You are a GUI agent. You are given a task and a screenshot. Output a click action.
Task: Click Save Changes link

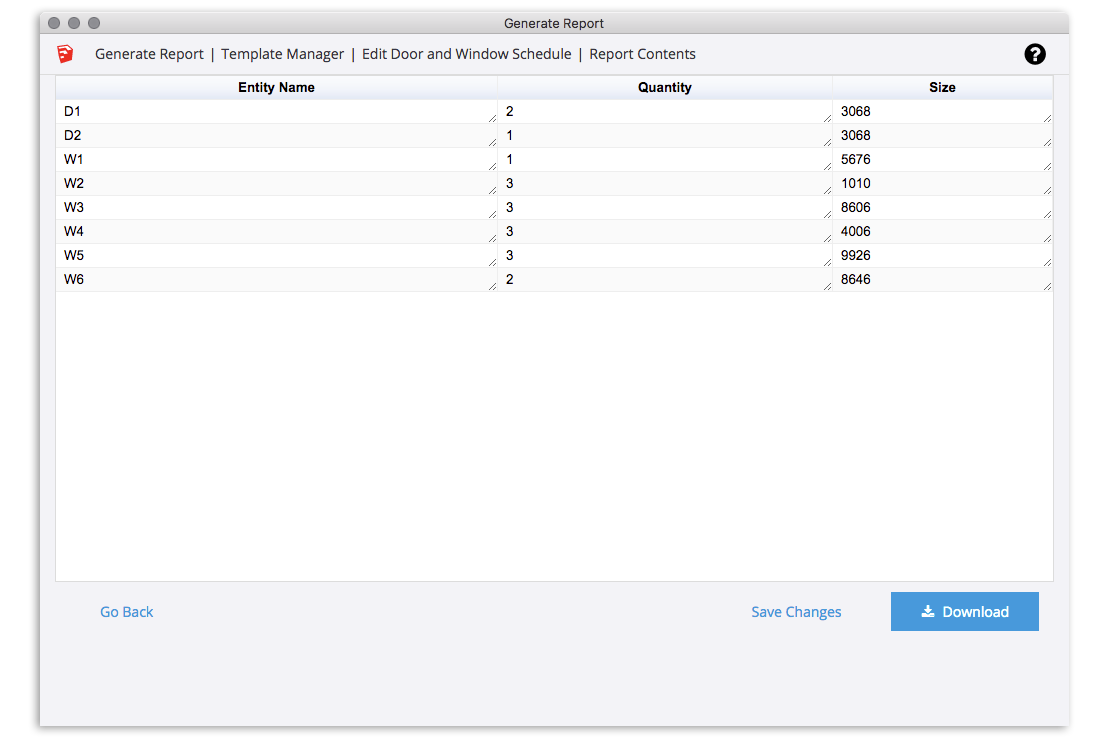[x=796, y=612]
